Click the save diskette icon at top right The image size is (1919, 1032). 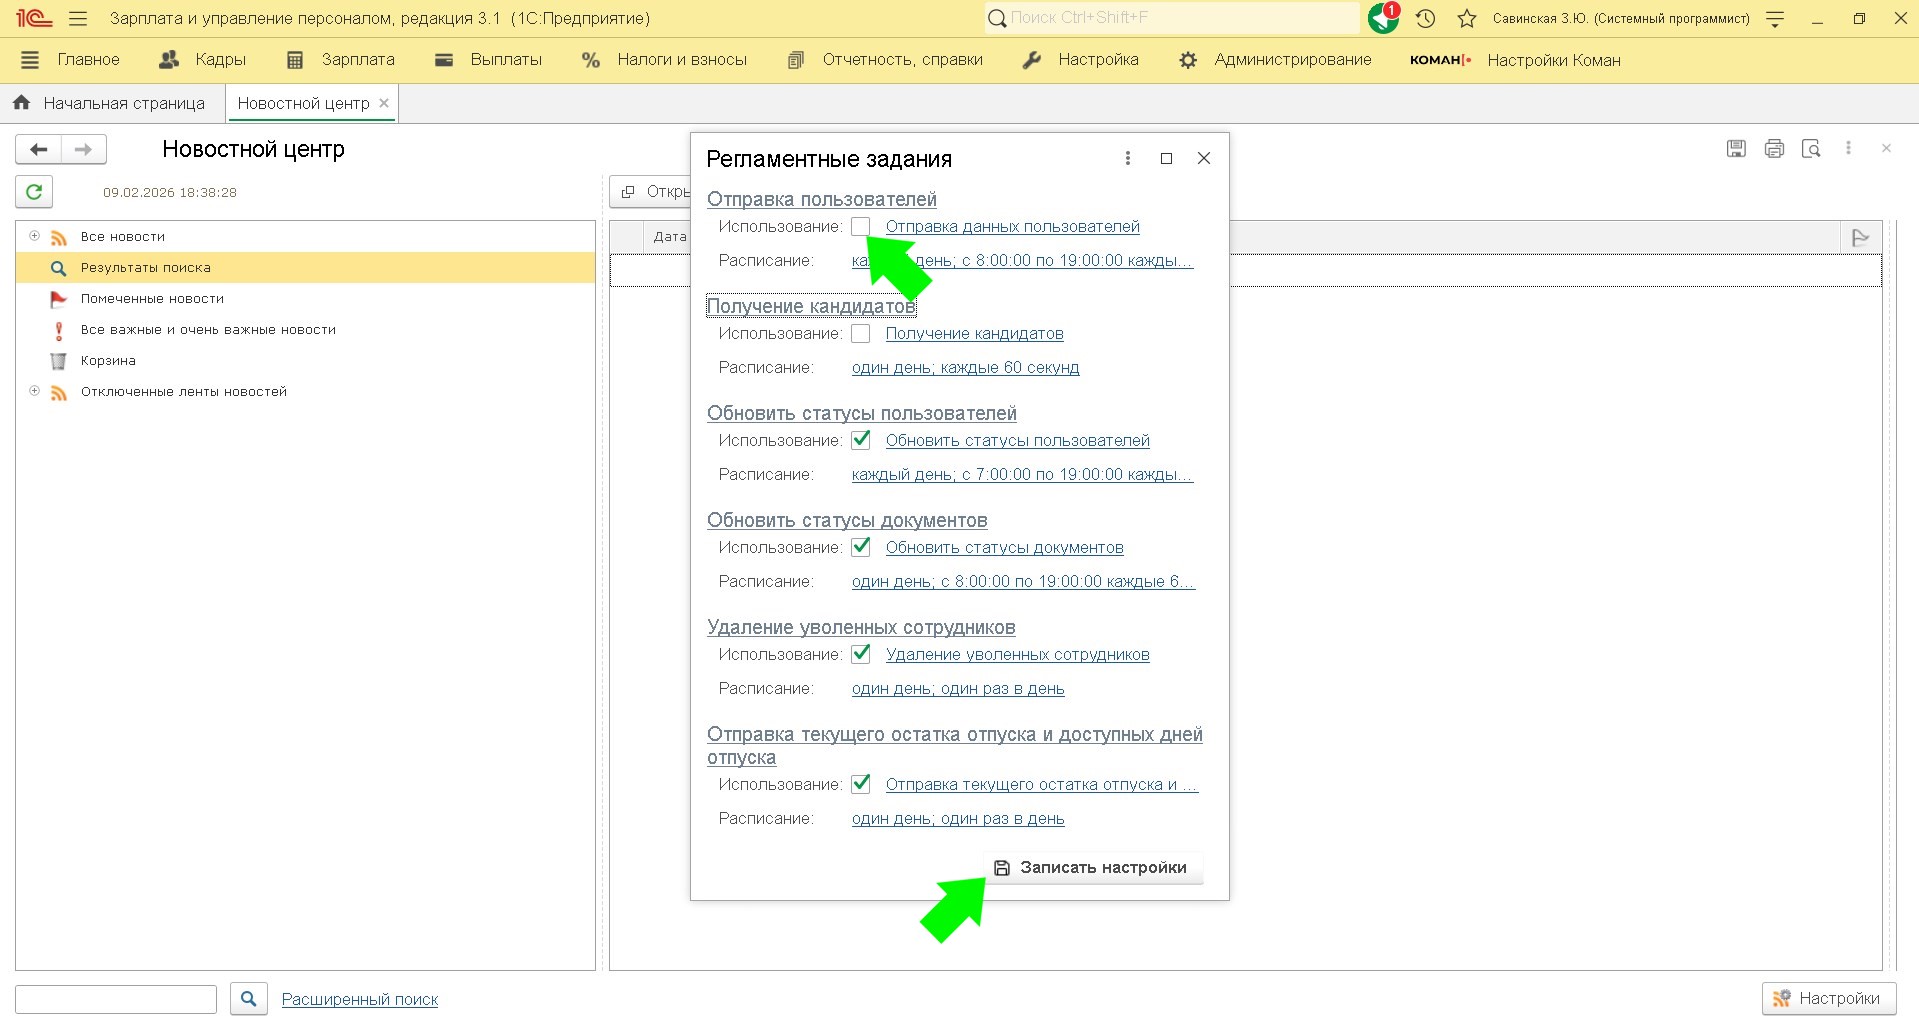[1736, 149]
